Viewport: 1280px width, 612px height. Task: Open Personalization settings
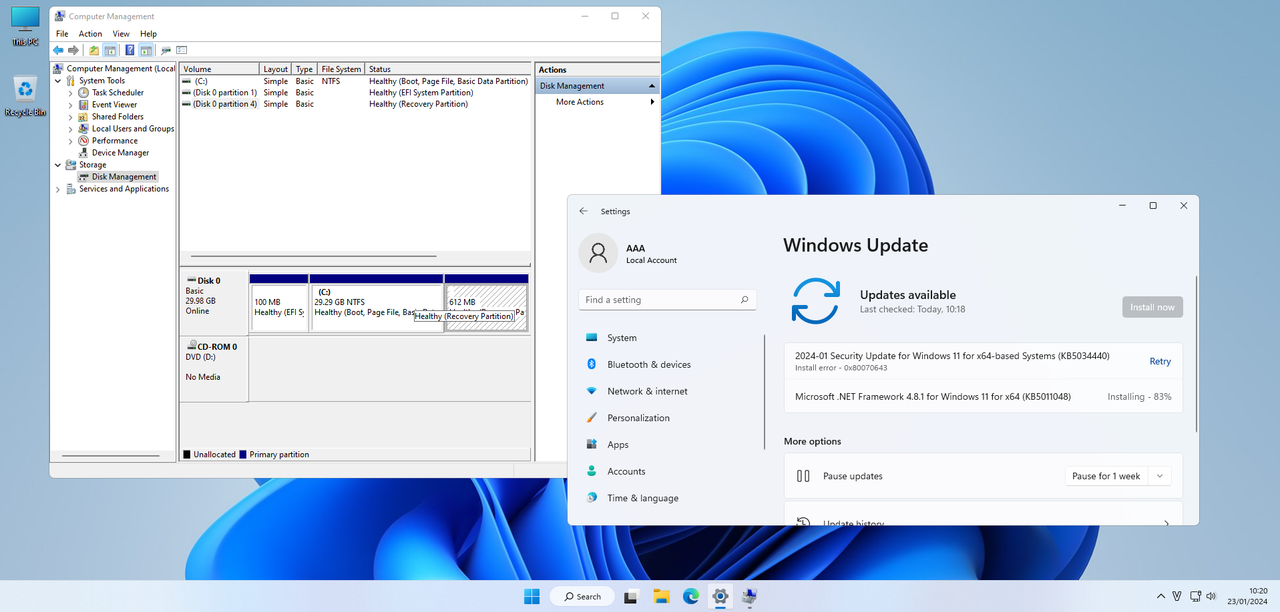click(x=670, y=418)
